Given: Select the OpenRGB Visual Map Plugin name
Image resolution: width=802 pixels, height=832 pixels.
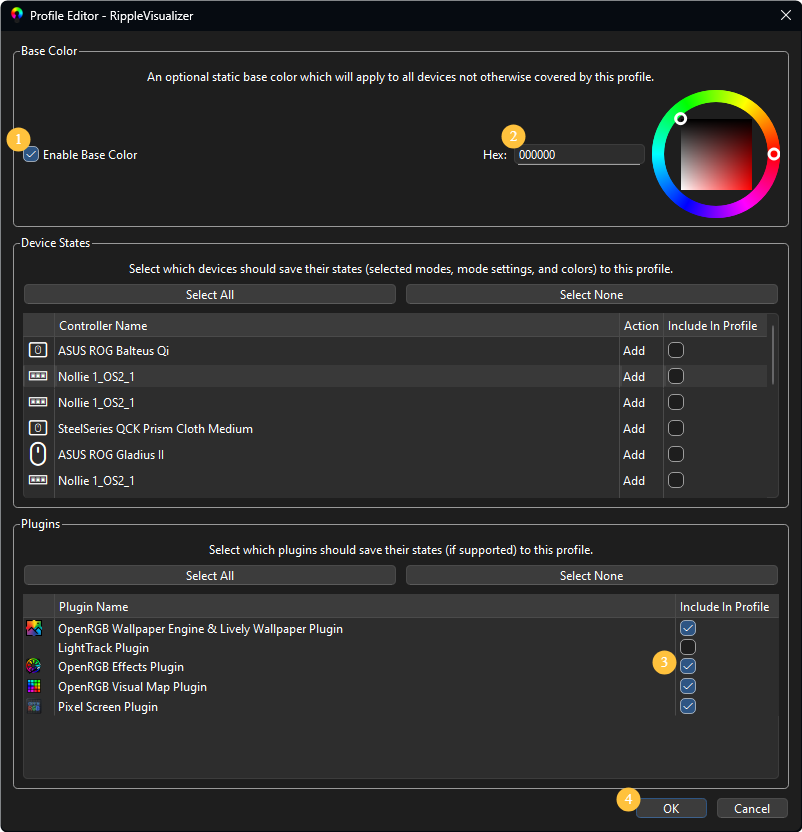Looking at the screenshot, I should tap(133, 687).
